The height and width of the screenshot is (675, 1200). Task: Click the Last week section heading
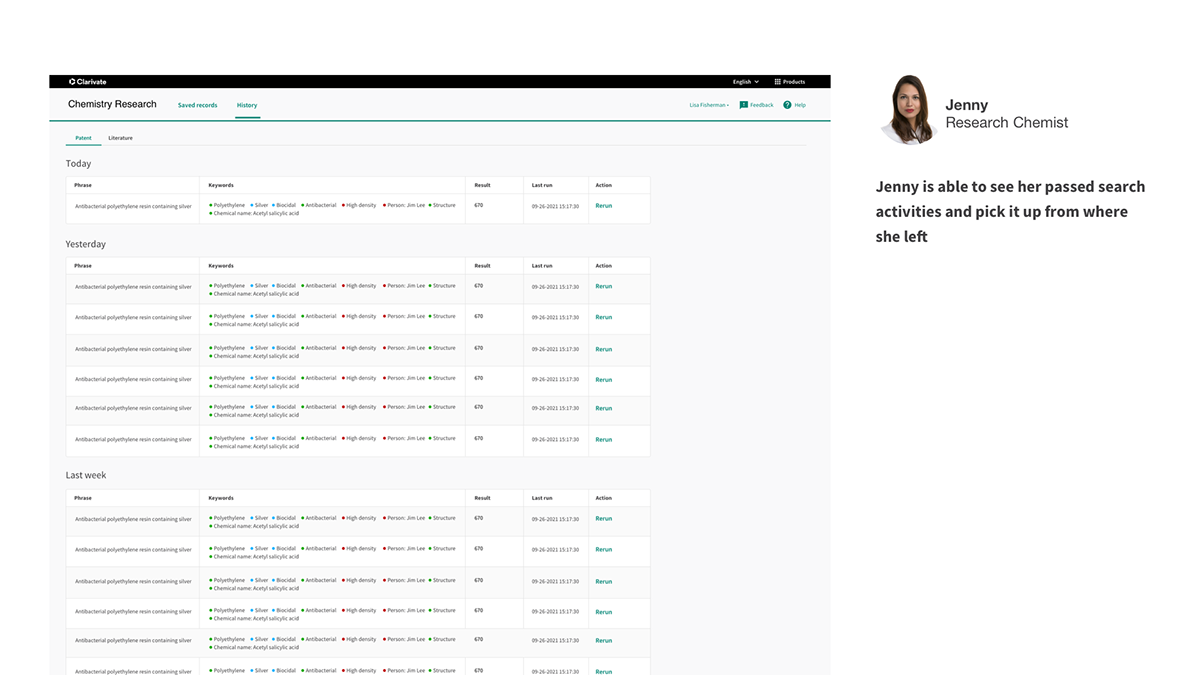click(x=86, y=476)
